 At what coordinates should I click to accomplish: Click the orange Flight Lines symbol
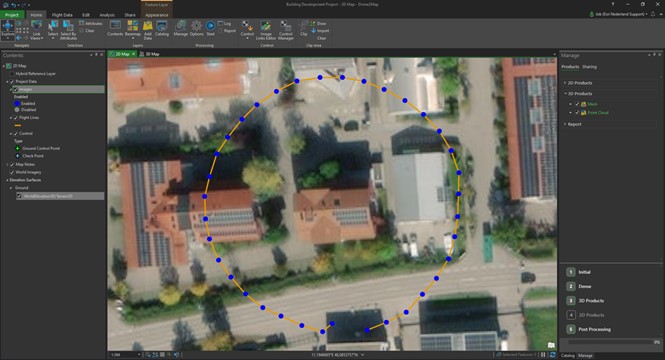pos(17,126)
